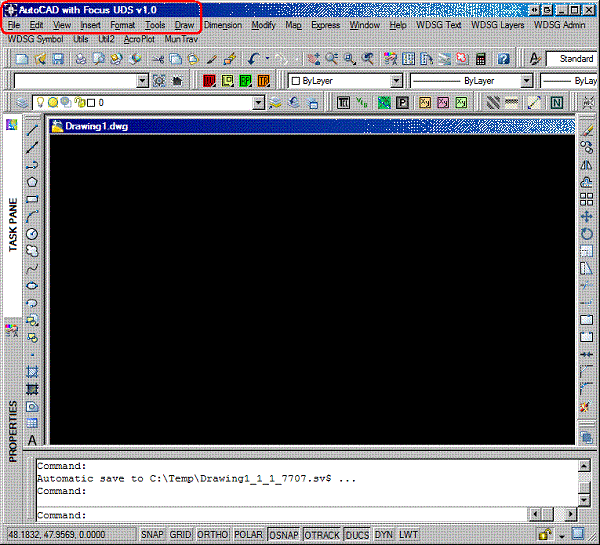600x545 pixels.
Task: Click the green N toolbar icon
Action: coord(557,103)
